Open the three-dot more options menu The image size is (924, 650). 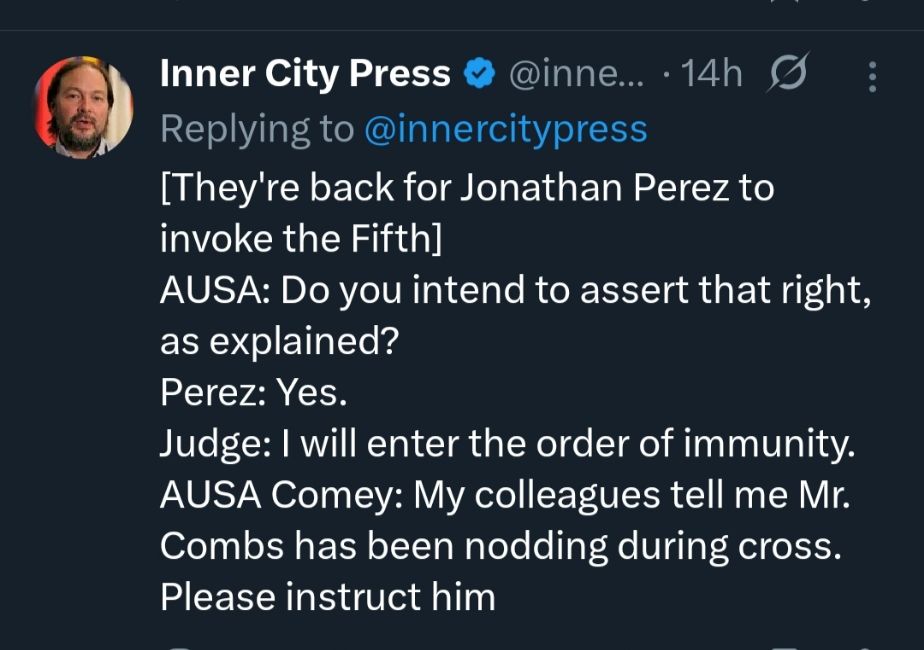coord(872,77)
